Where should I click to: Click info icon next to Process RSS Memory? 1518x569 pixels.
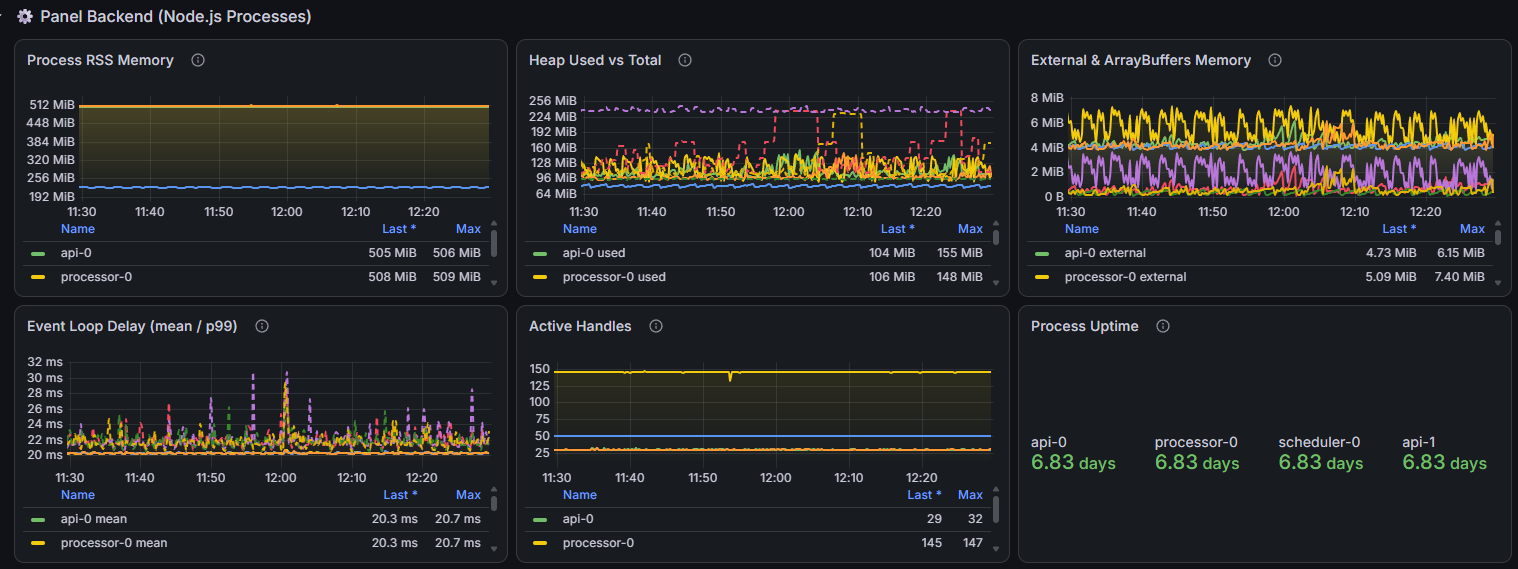click(198, 60)
